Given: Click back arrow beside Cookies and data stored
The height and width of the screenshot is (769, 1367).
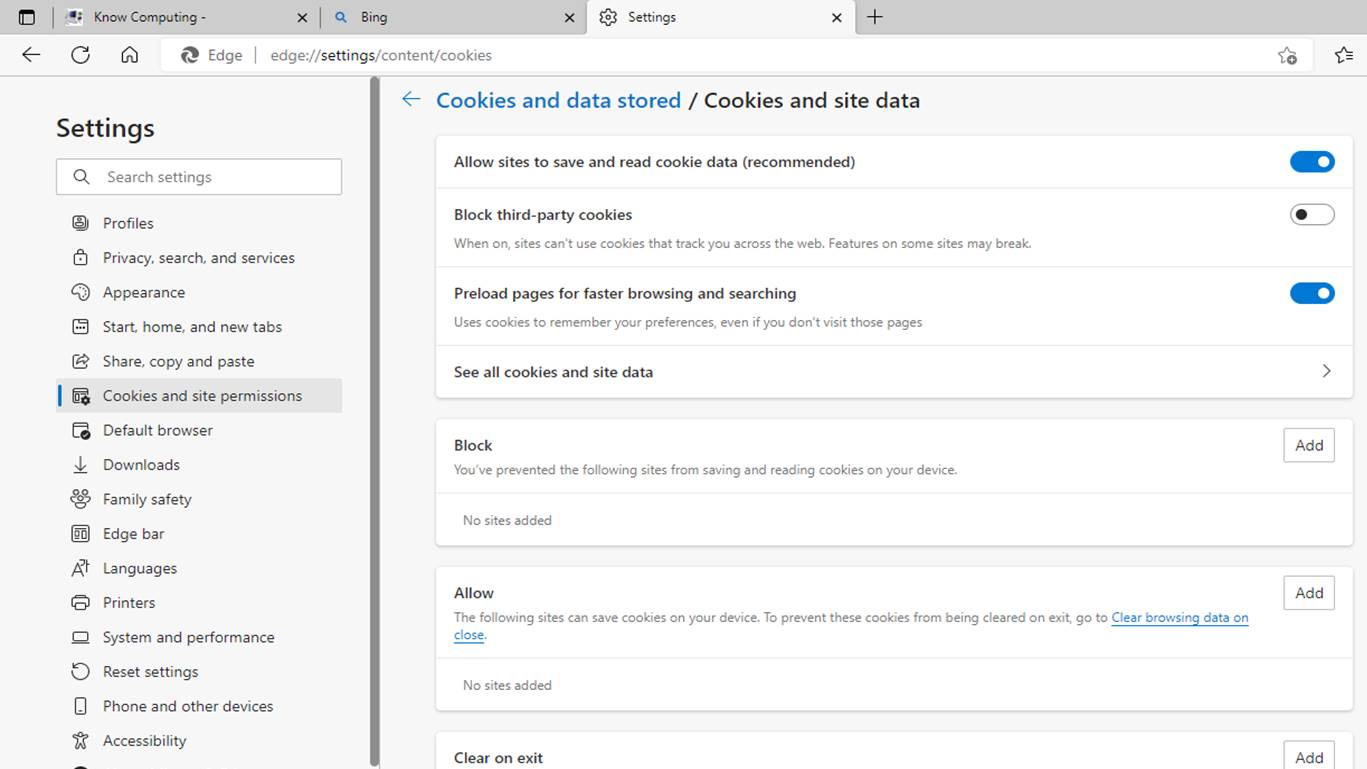Looking at the screenshot, I should [410, 99].
